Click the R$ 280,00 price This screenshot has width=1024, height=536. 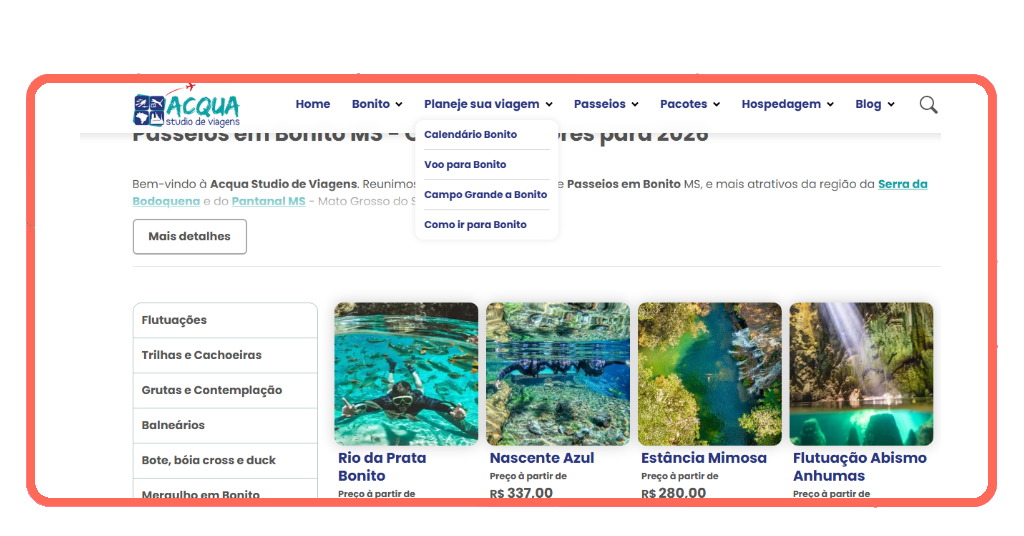click(673, 493)
